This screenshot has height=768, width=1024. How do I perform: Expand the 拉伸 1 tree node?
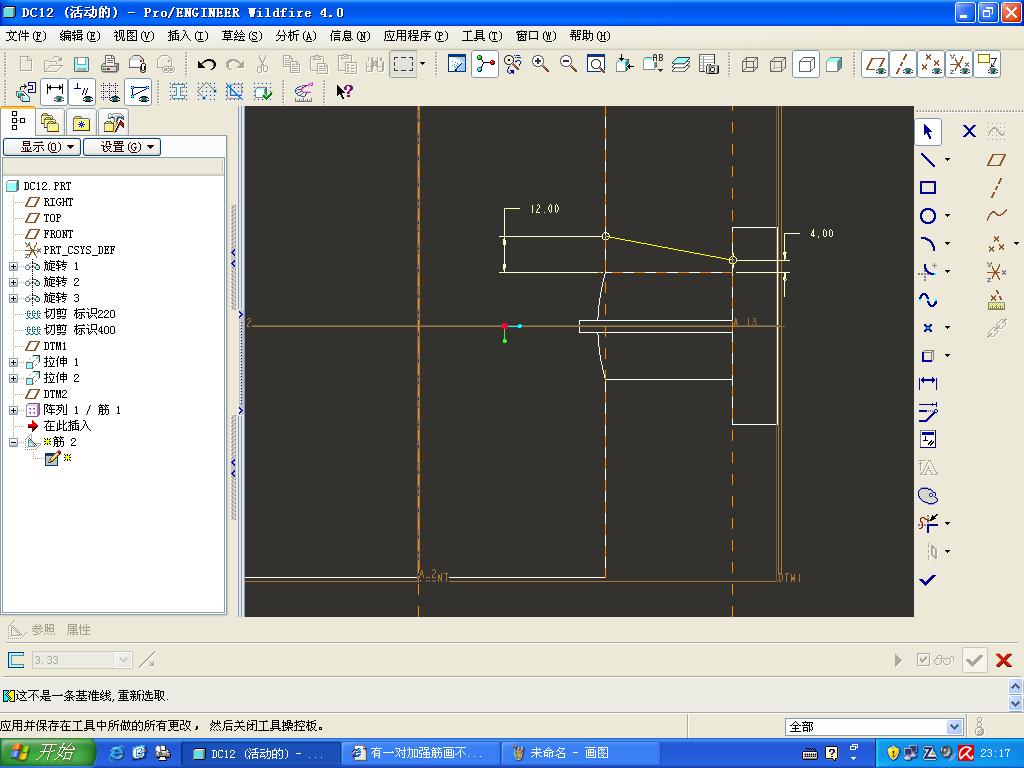point(13,362)
